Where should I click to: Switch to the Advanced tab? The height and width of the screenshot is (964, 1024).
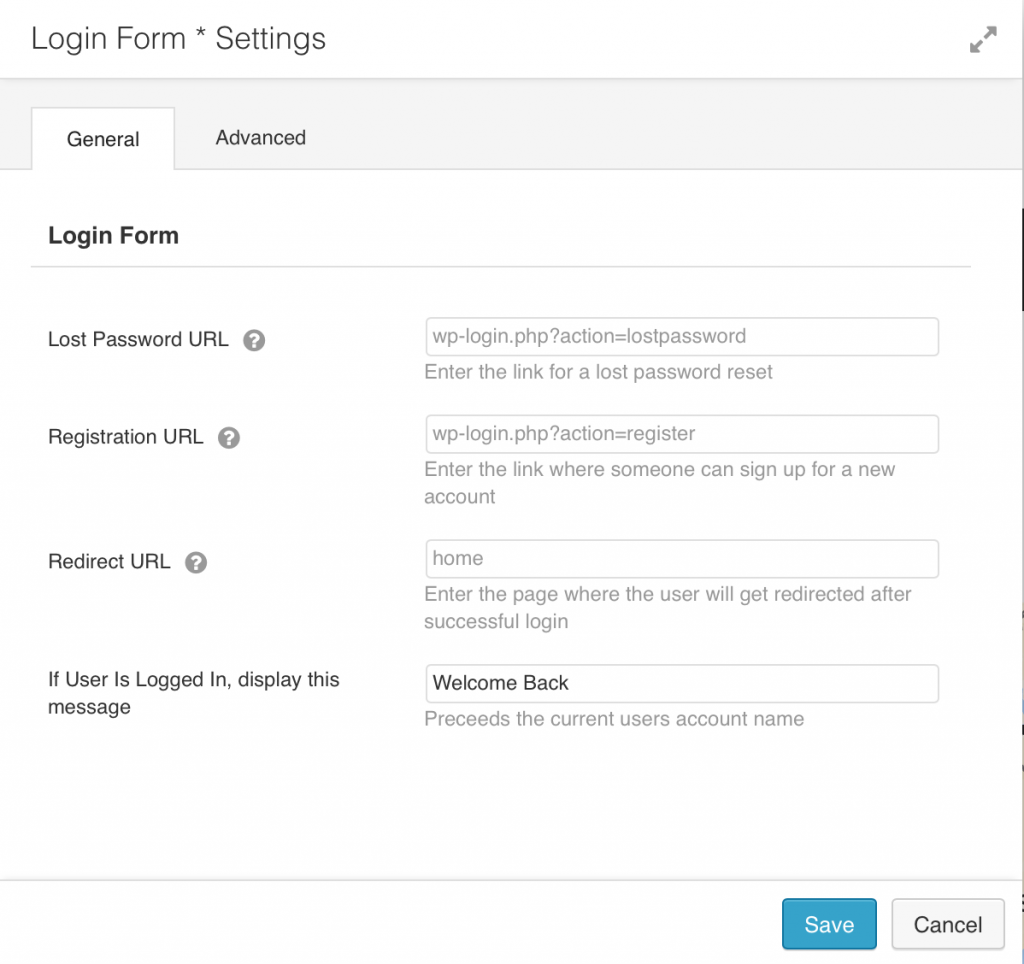pyautogui.click(x=260, y=138)
